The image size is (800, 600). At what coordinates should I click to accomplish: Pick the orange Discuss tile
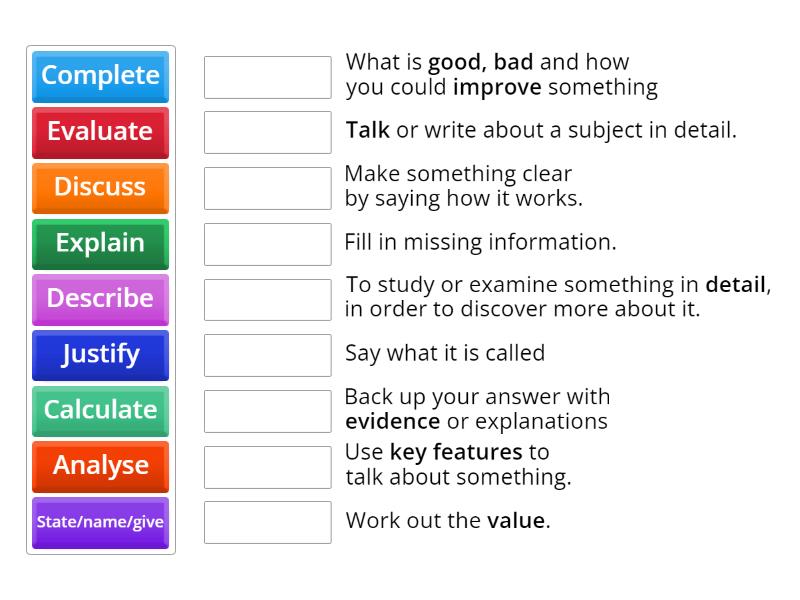click(100, 187)
